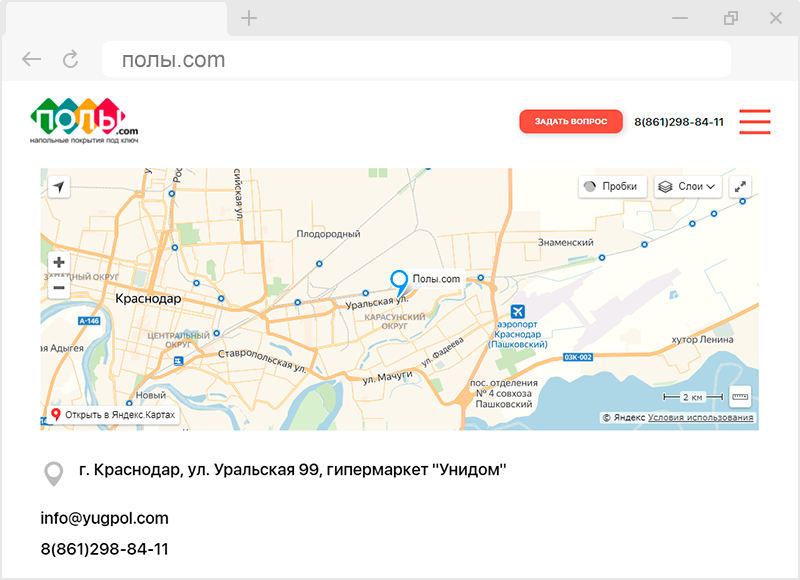The image size is (800, 580).
Task: Click the browser back arrow
Action: [32, 60]
